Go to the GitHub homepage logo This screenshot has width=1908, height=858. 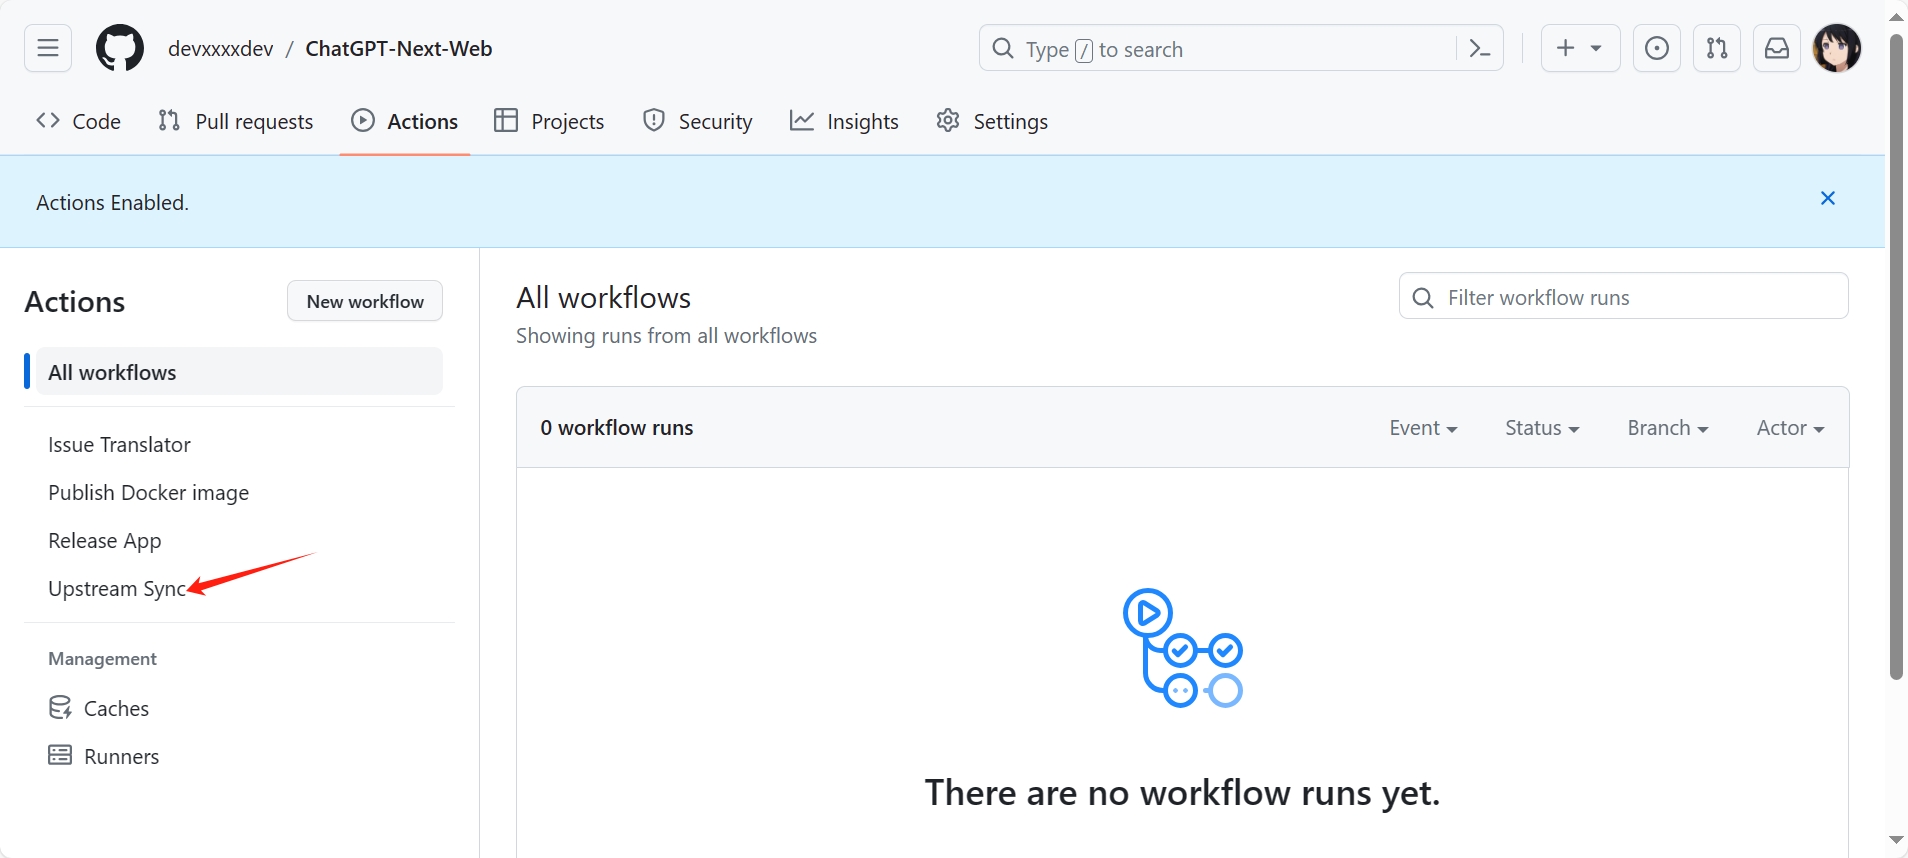click(x=120, y=48)
